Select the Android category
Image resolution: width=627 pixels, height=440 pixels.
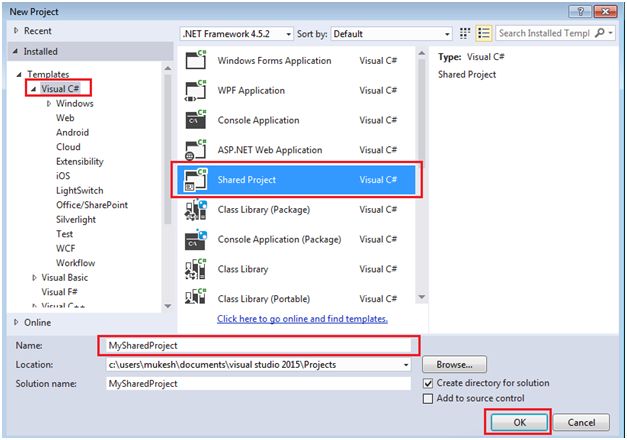coord(72,132)
